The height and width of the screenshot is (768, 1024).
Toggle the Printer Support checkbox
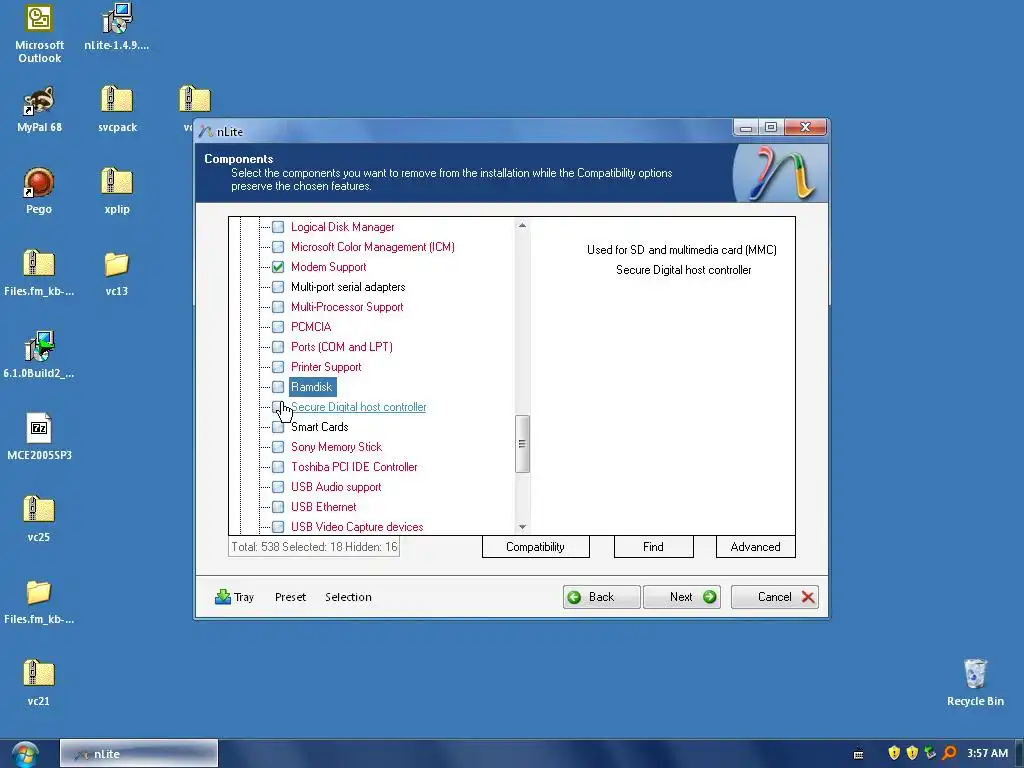point(278,367)
